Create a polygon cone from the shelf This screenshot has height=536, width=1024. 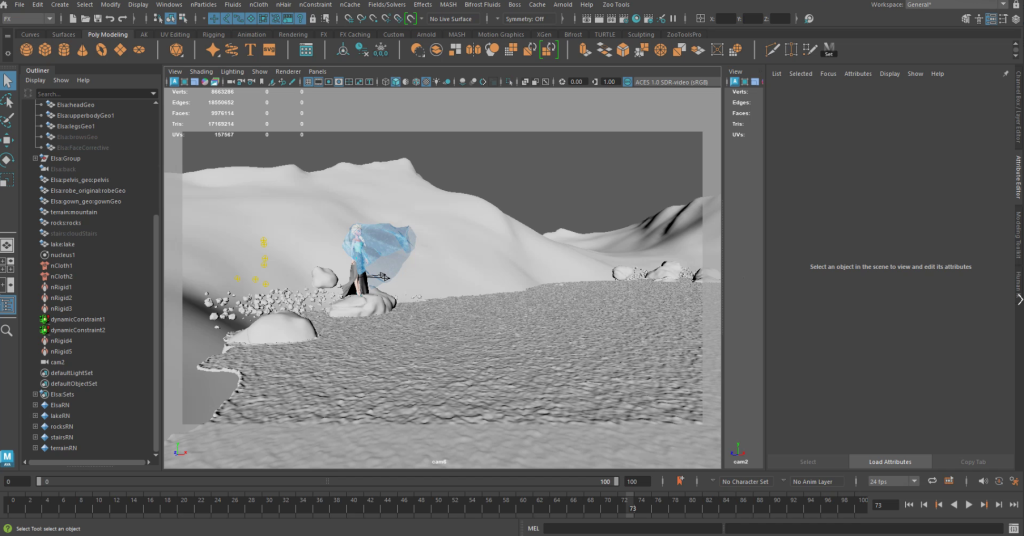[x=82, y=50]
